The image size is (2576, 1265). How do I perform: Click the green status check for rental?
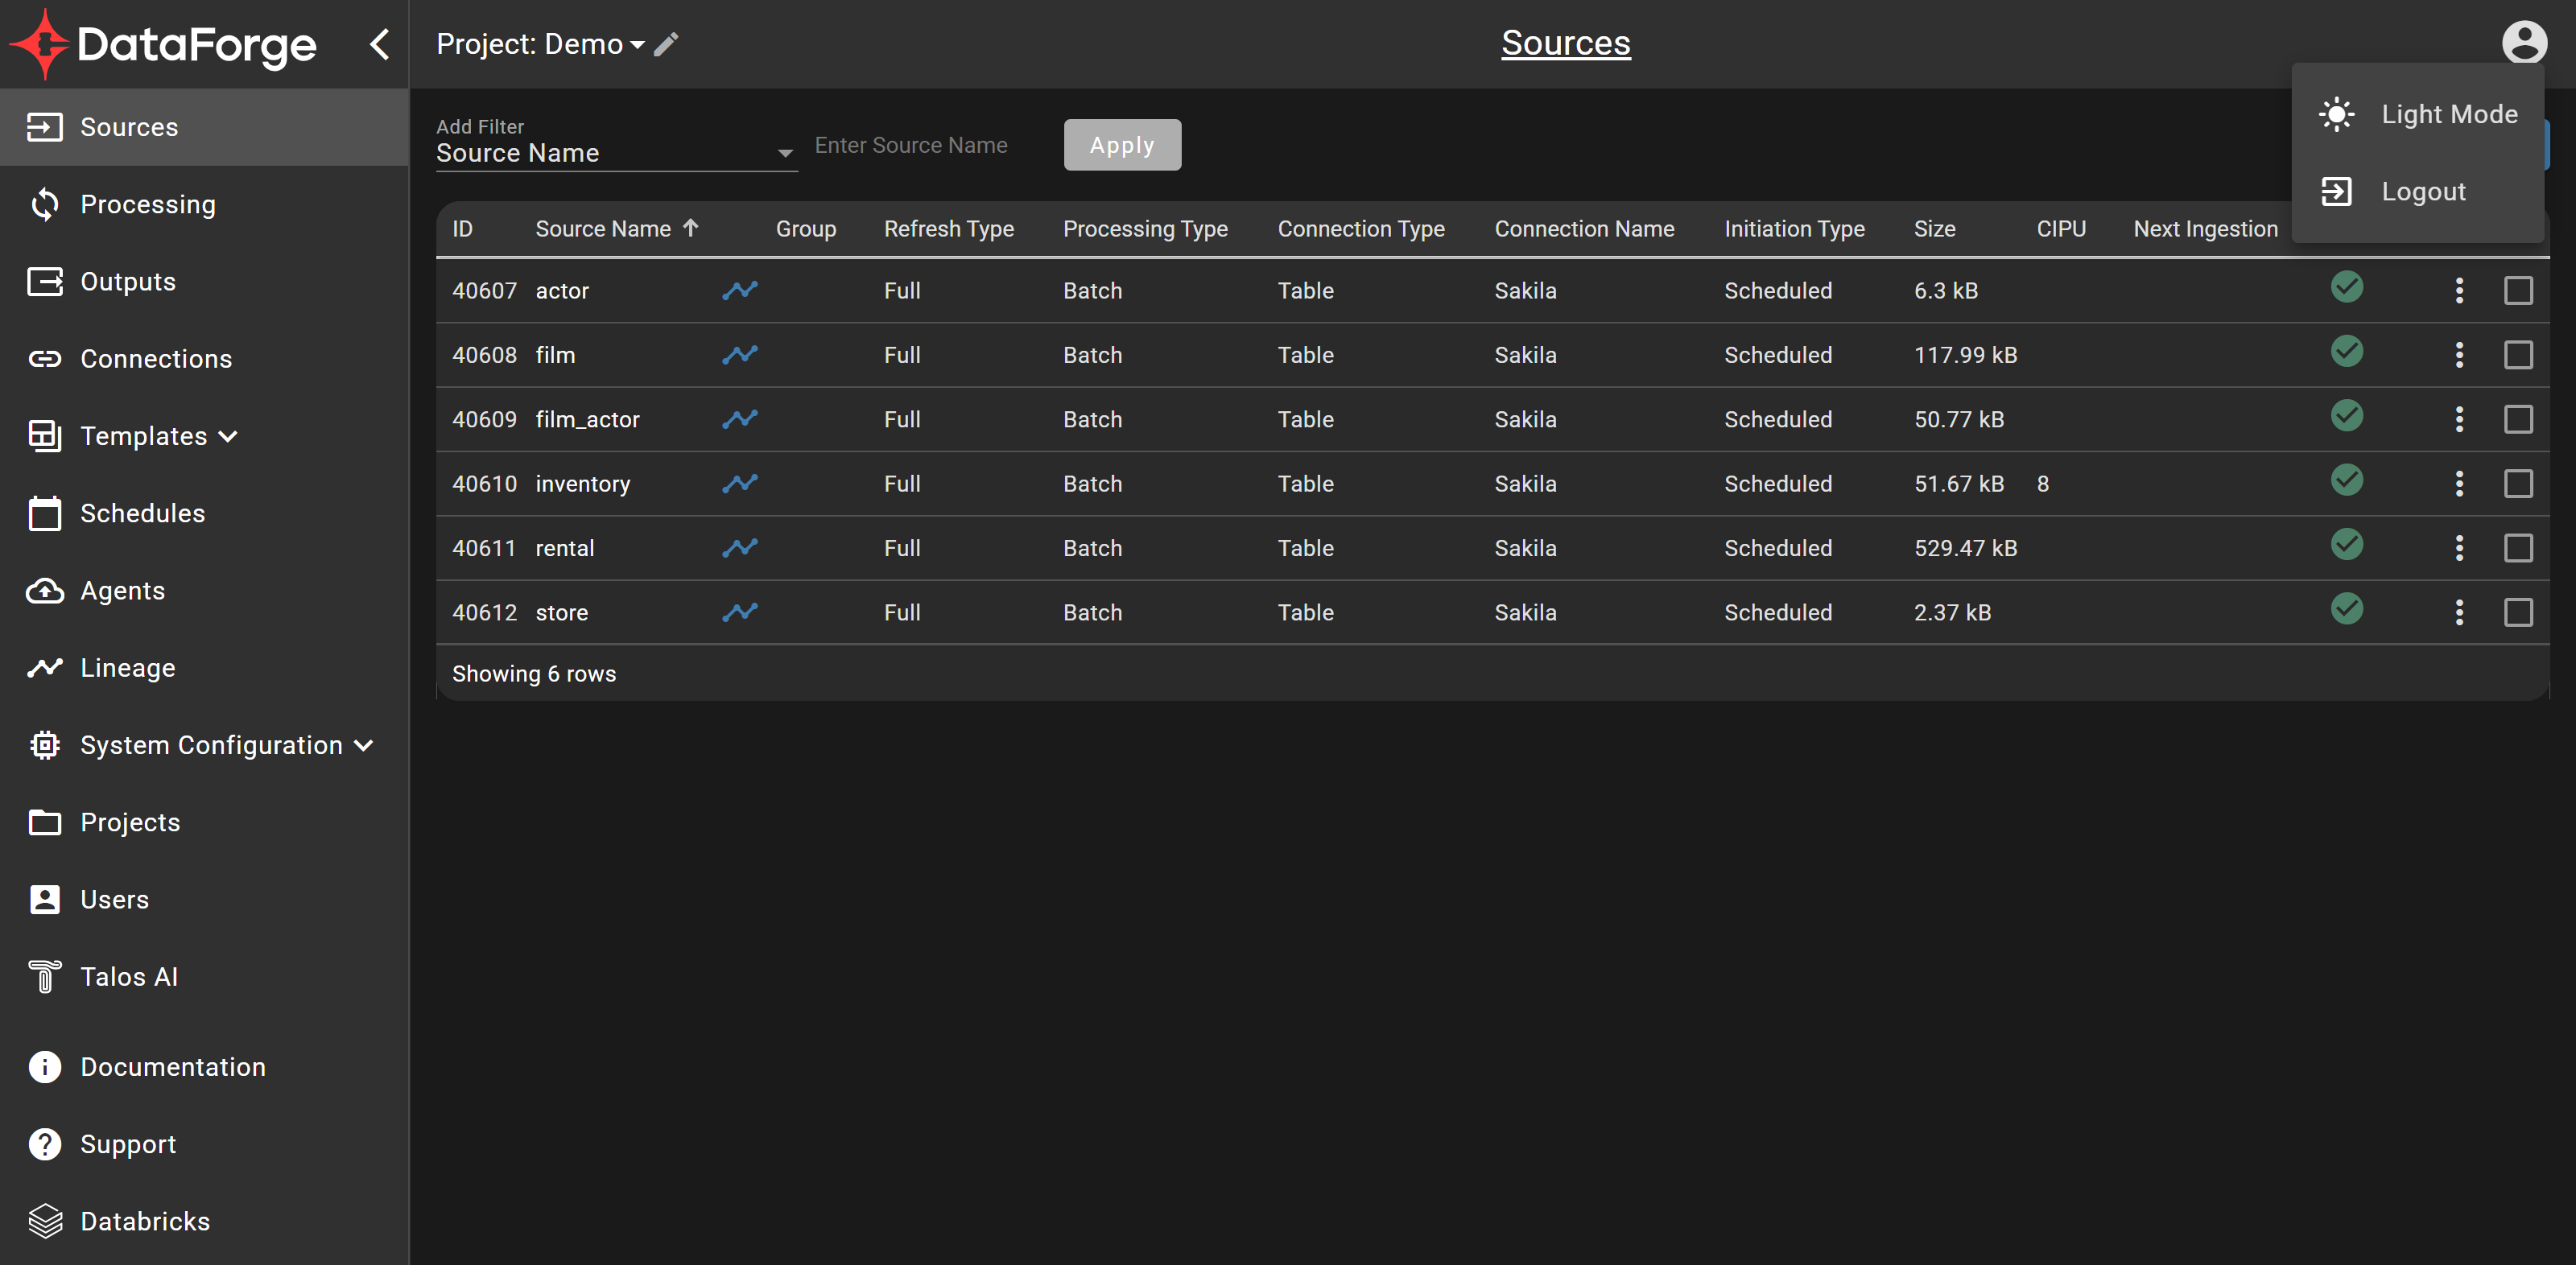[2347, 544]
